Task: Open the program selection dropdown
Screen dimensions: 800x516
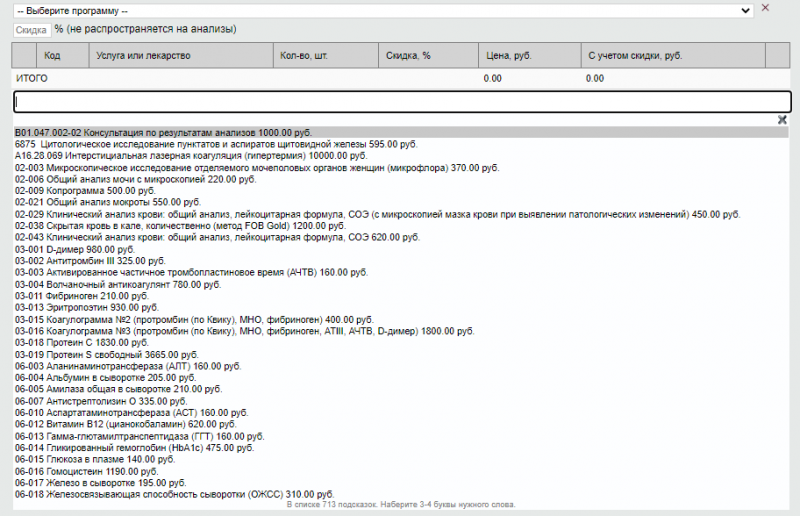Action: (x=384, y=9)
